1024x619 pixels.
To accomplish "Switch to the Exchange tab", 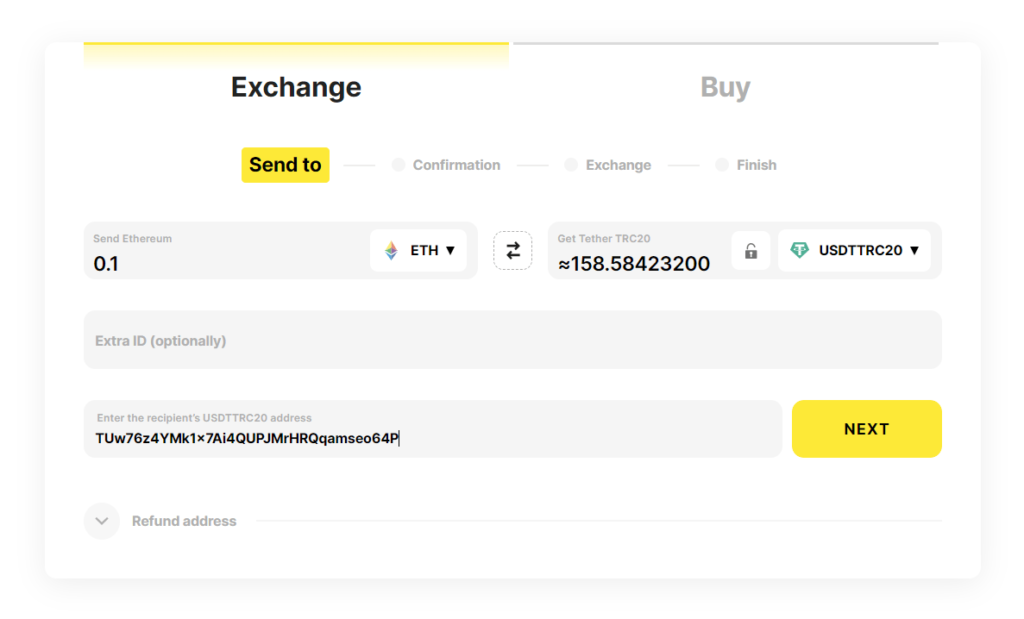I will click(296, 87).
